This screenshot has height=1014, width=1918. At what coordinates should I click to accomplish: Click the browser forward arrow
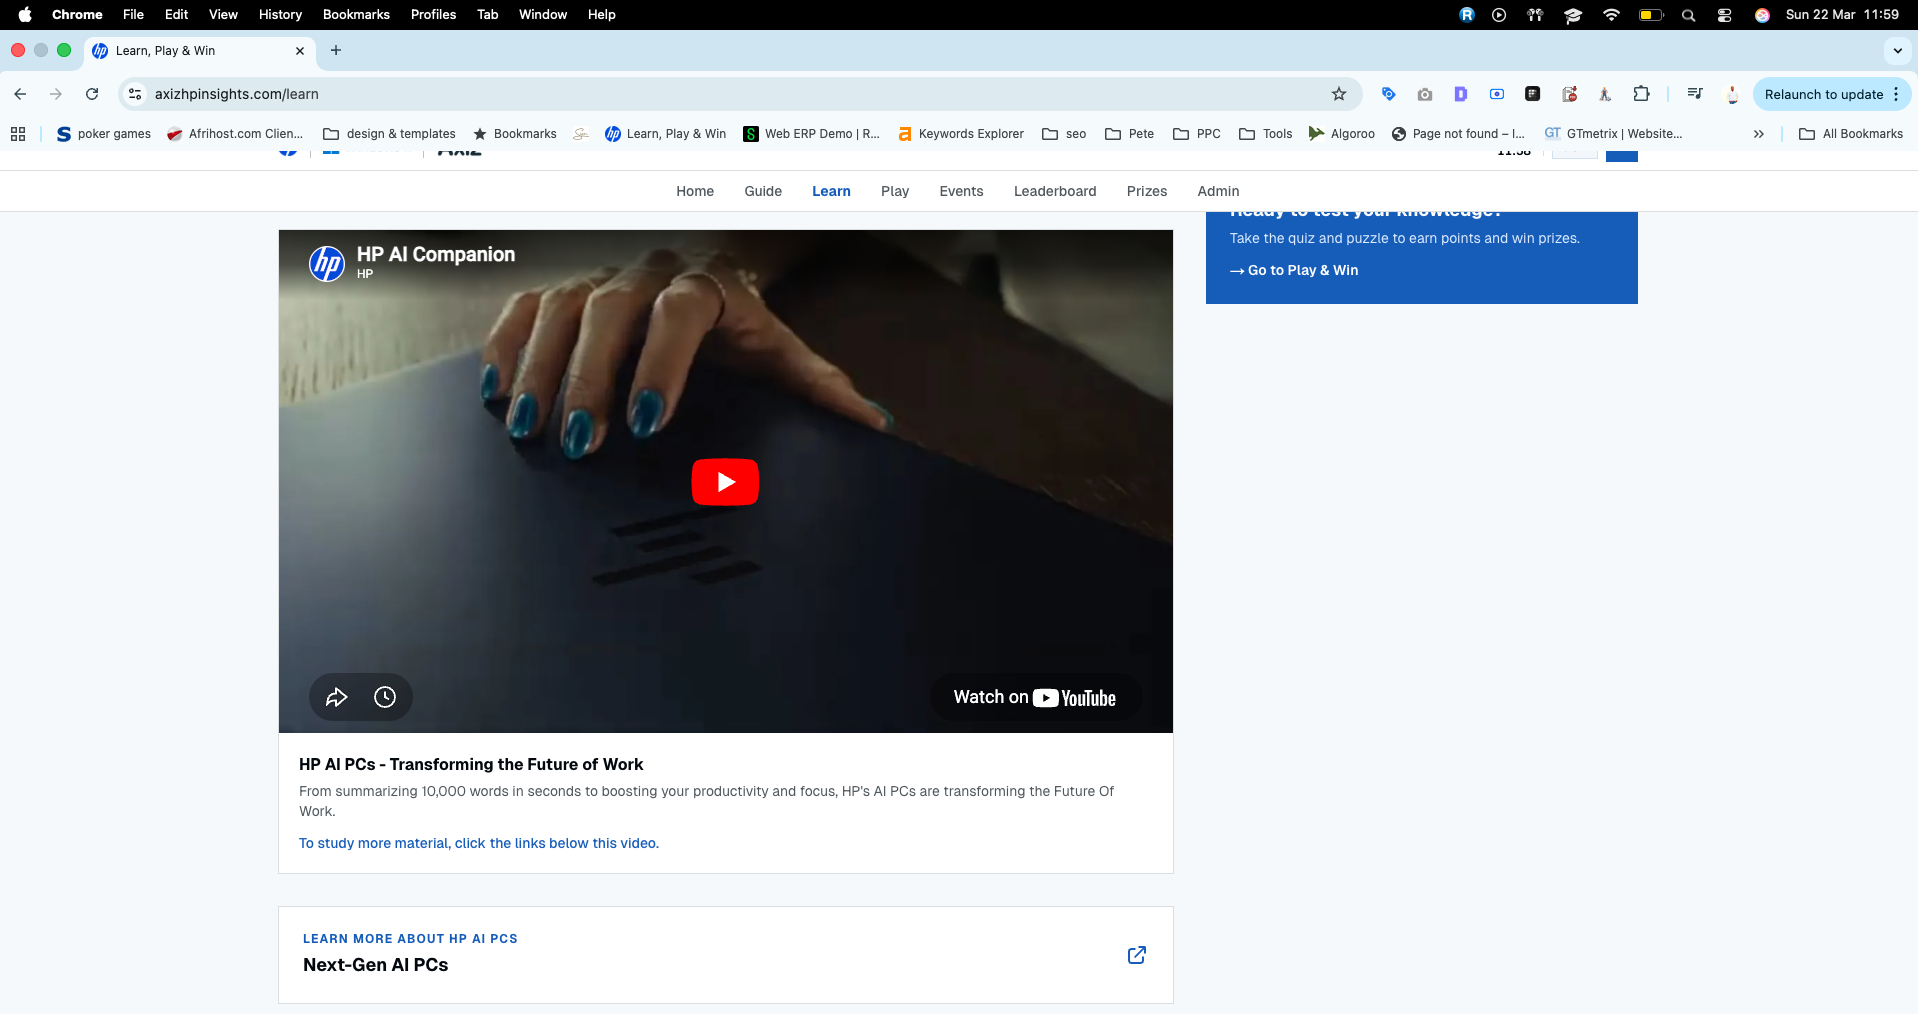point(56,94)
